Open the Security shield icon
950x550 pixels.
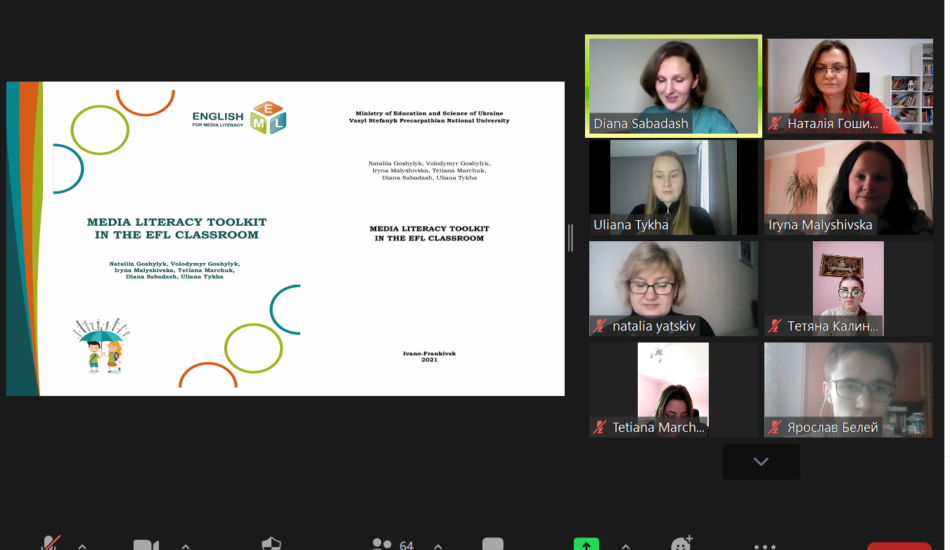271,545
